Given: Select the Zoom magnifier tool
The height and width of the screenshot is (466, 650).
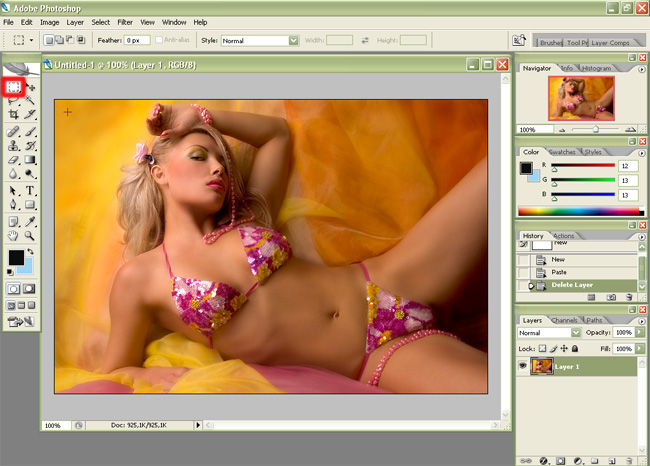Looking at the screenshot, I should 29,235.
